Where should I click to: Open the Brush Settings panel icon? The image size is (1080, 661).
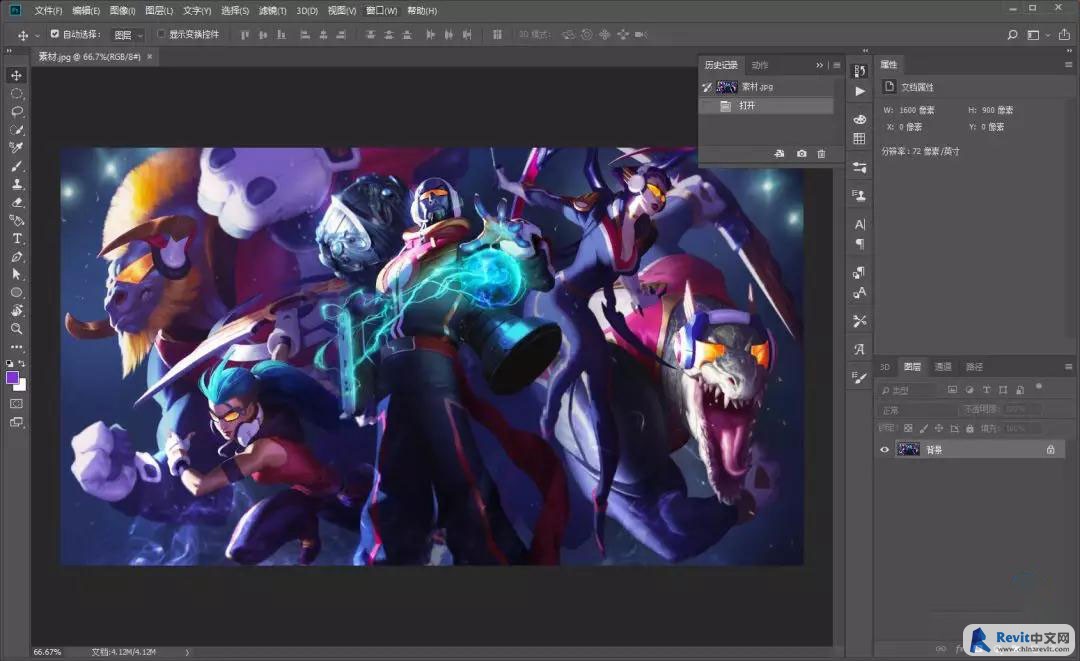(859, 377)
